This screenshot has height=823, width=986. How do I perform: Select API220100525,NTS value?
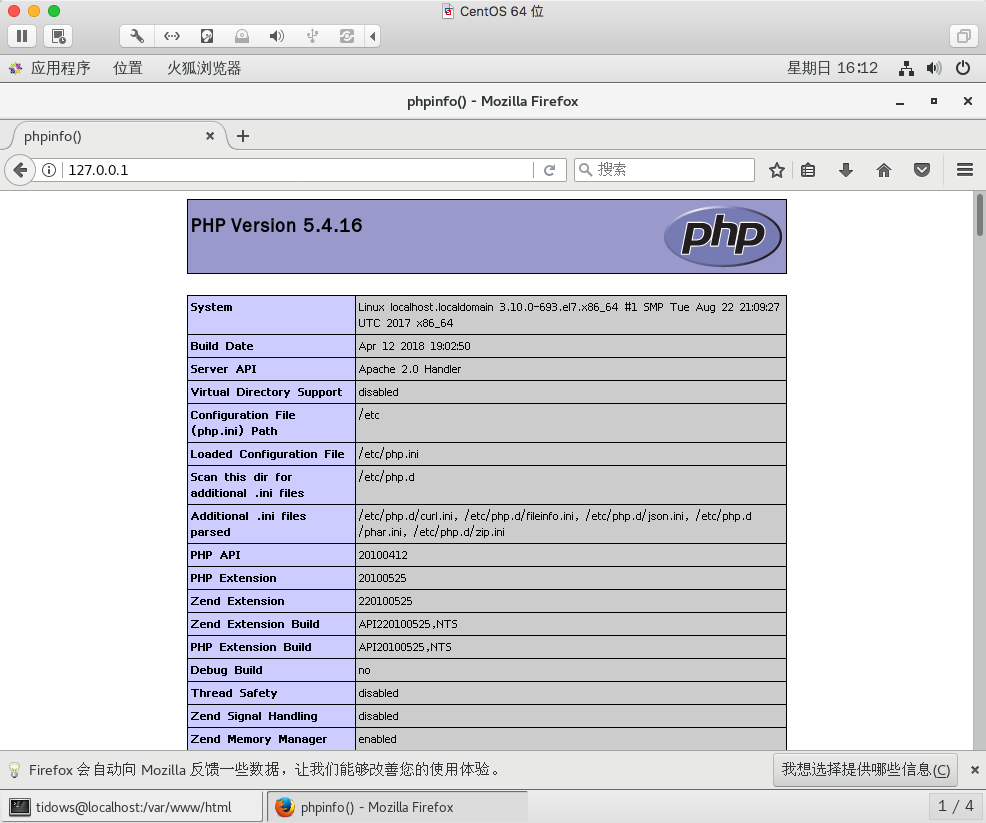(408, 624)
